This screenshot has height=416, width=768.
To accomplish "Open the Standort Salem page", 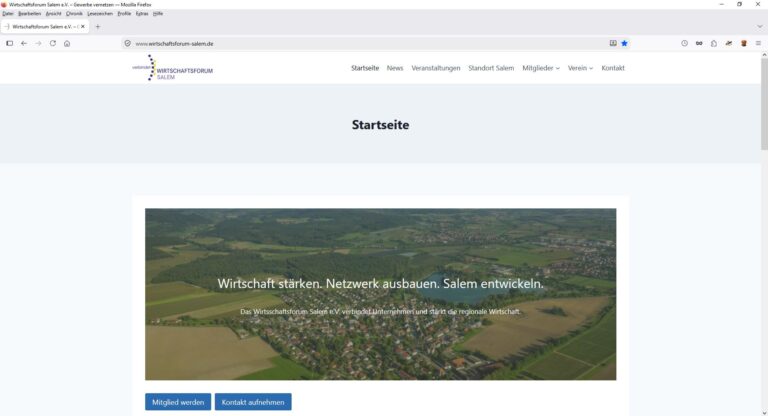I will tap(491, 68).
